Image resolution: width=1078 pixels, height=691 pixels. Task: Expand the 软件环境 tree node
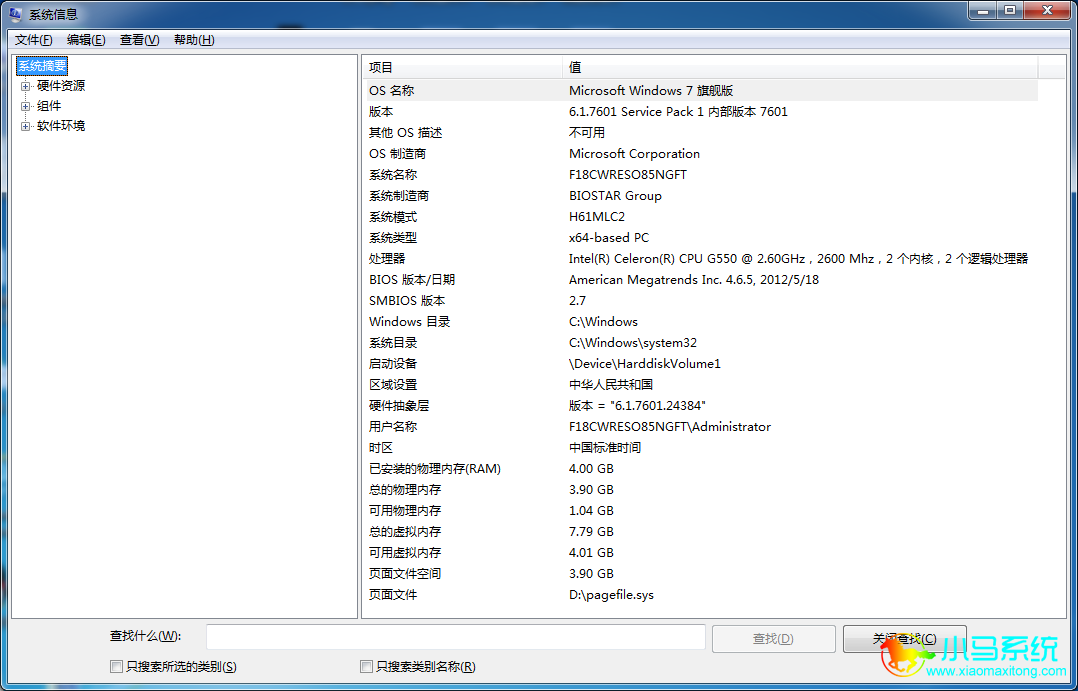pyautogui.click(x=26, y=127)
